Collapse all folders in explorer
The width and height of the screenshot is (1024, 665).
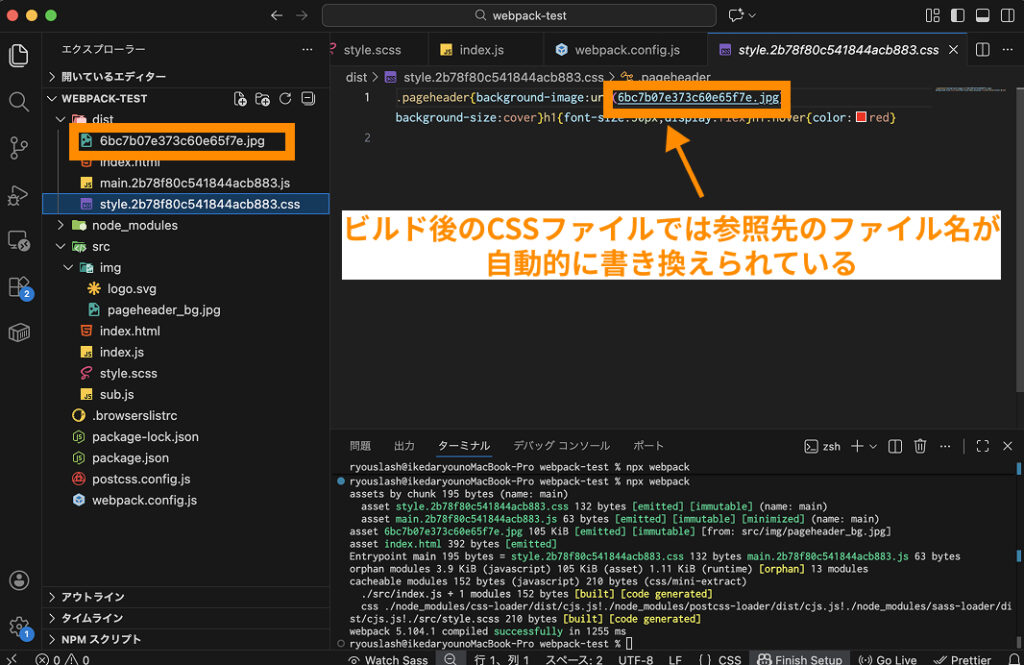(308, 98)
